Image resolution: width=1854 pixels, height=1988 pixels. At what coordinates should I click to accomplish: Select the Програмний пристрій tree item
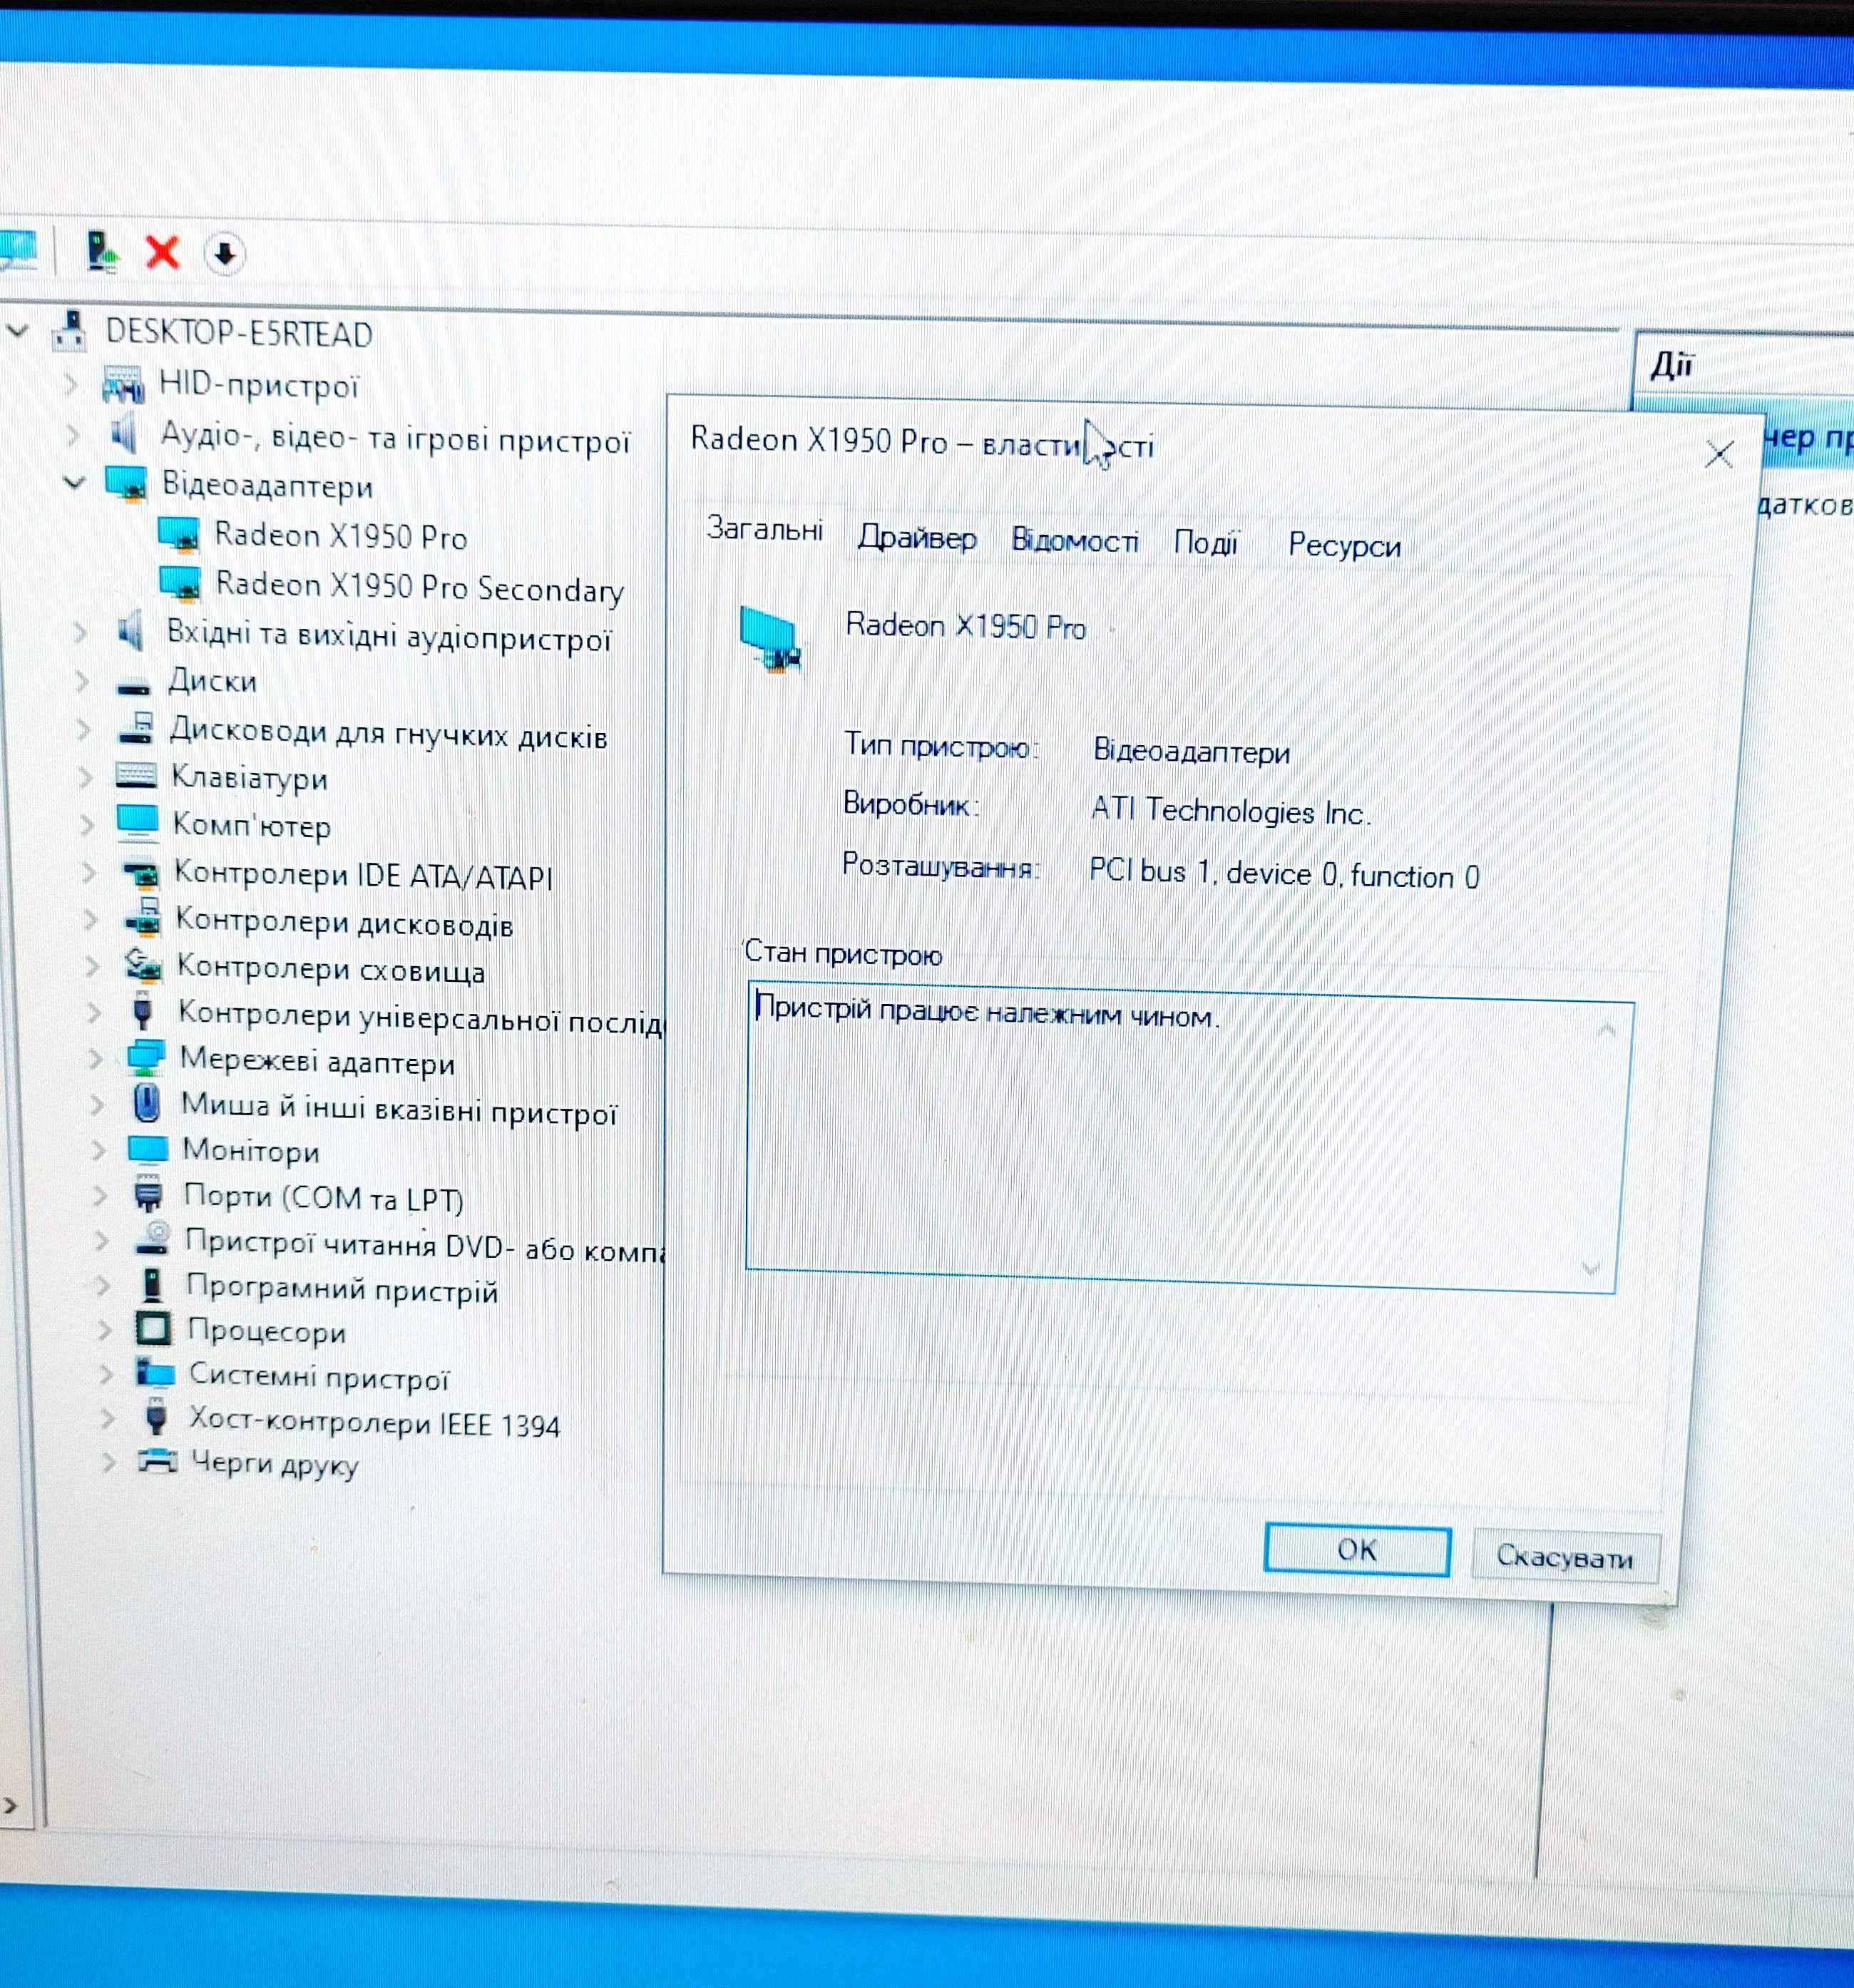click(342, 1290)
